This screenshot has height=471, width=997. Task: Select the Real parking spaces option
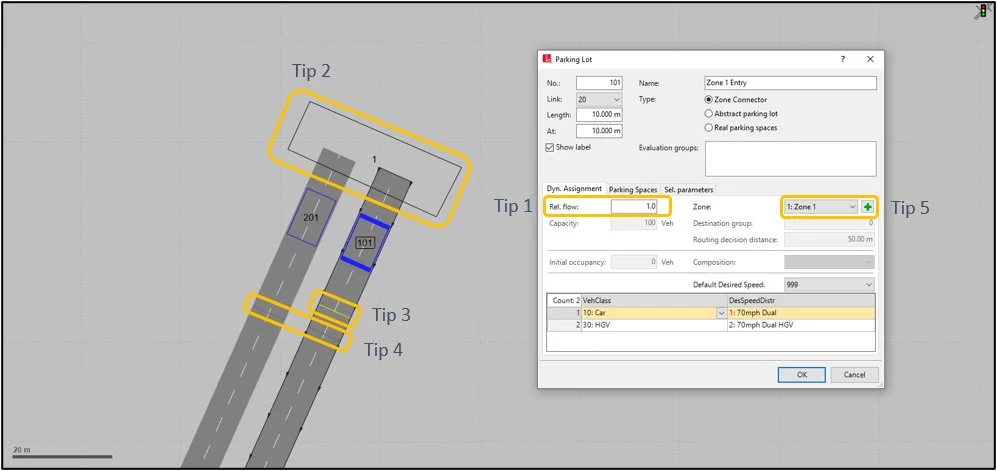708,128
